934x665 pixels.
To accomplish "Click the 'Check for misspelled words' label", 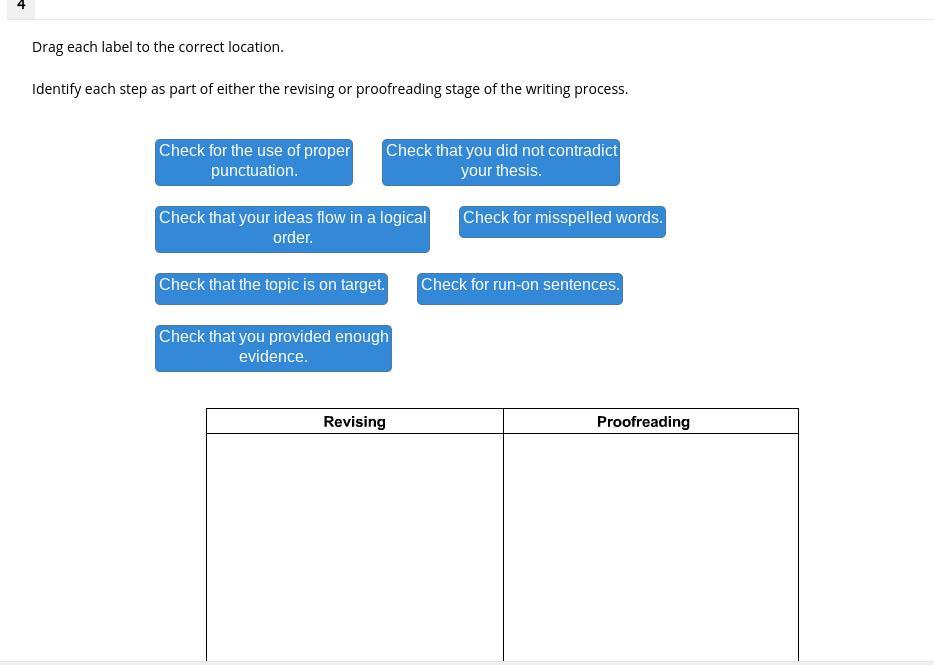I will click(562, 222).
